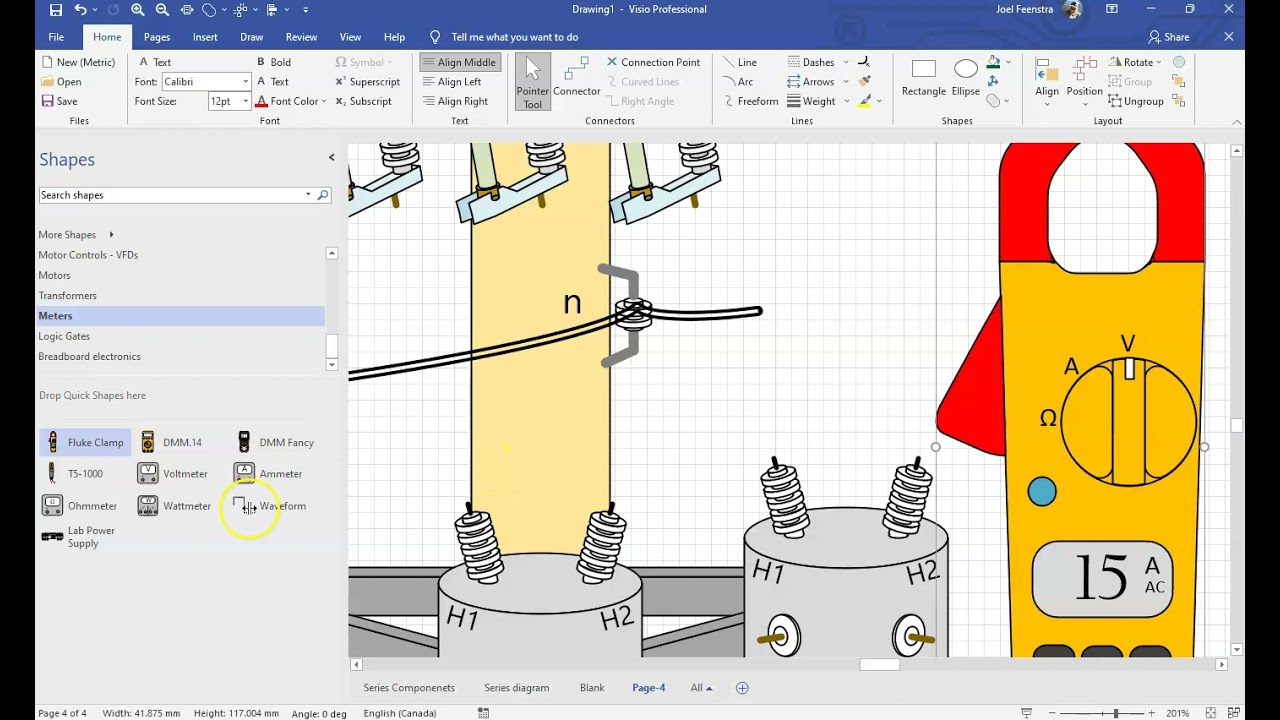Zoom in using the magnifier icon
The image size is (1280, 720).
pos(138,10)
